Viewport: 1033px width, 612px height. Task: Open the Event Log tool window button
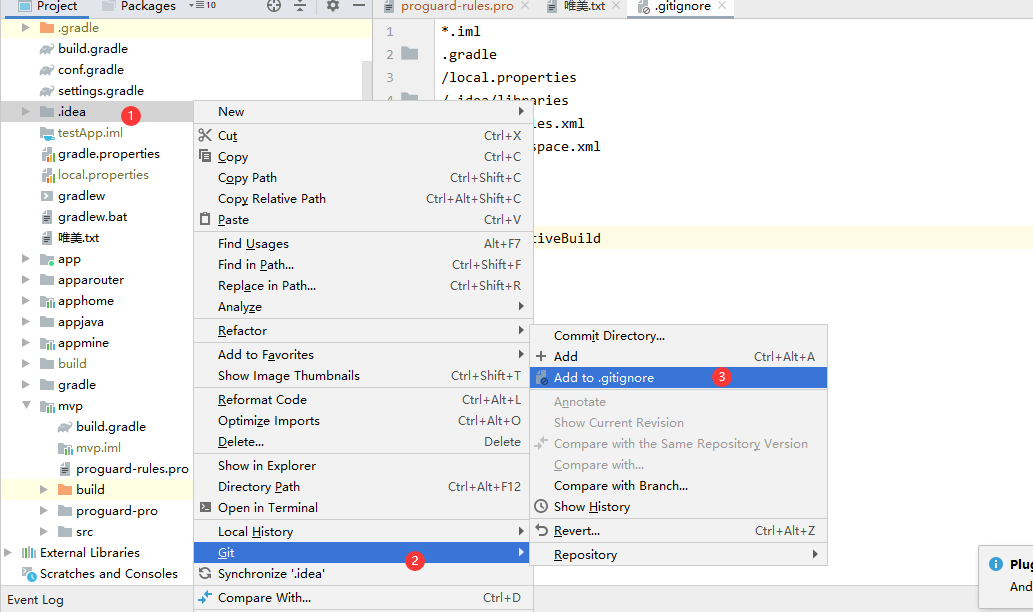click(x=36, y=599)
